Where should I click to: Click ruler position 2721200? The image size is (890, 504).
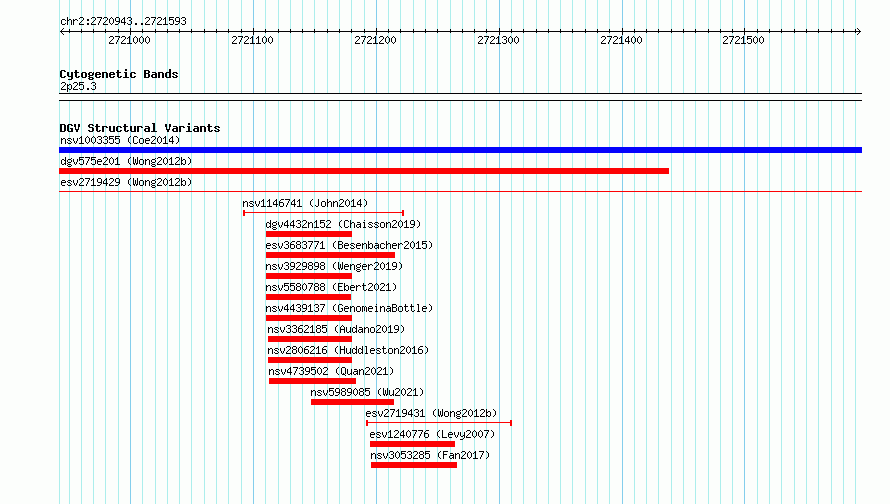coord(375,40)
